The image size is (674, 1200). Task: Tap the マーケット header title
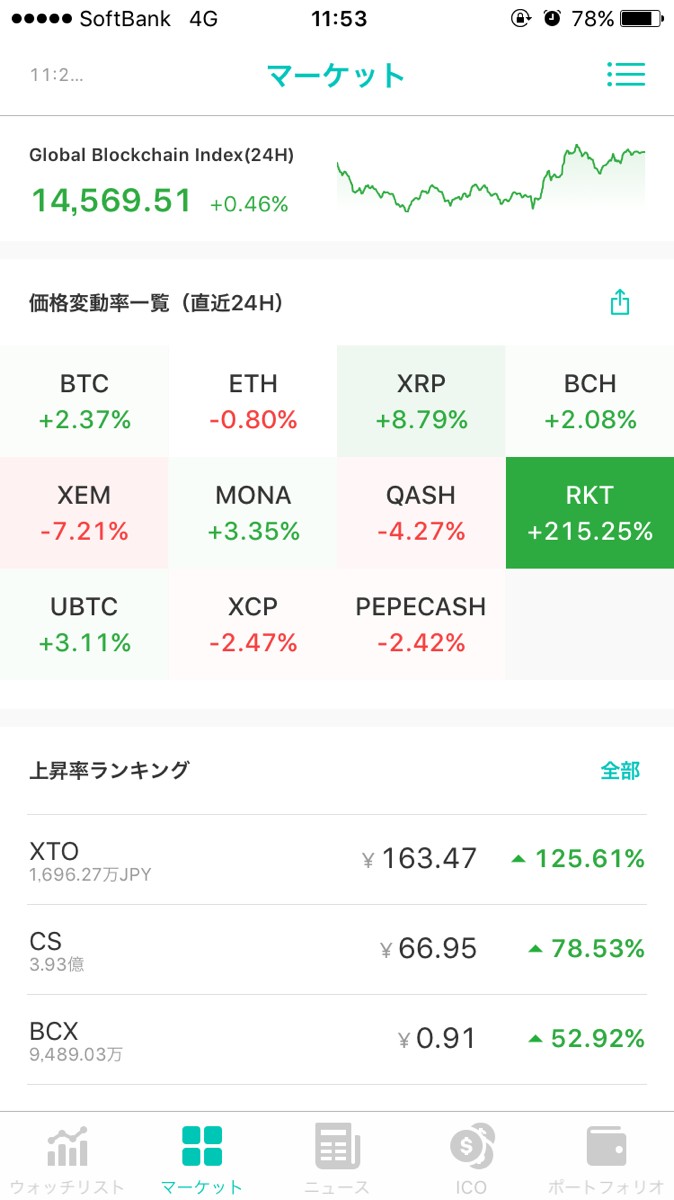click(x=336, y=75)
